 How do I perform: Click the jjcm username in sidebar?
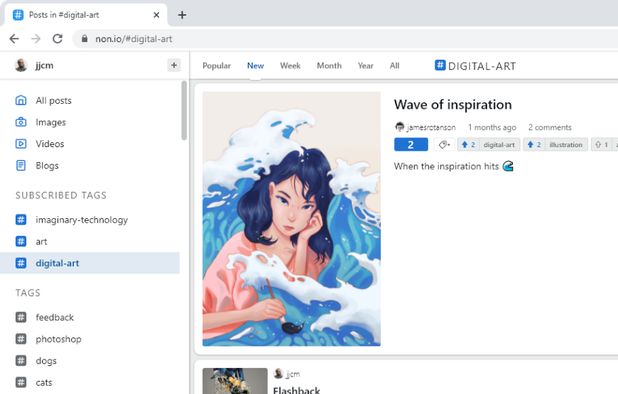[x=44, y=65]
